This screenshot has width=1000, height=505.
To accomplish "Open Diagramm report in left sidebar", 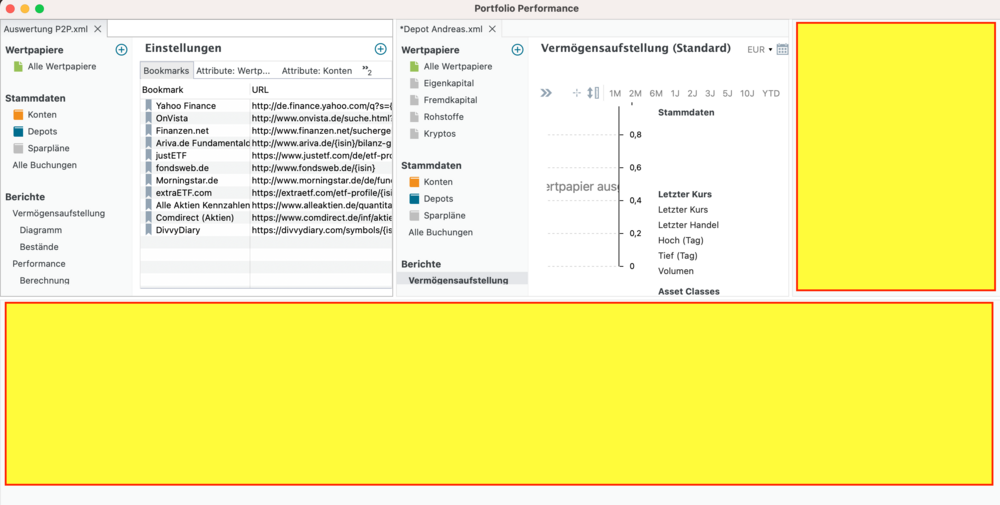I will (41, 230).
